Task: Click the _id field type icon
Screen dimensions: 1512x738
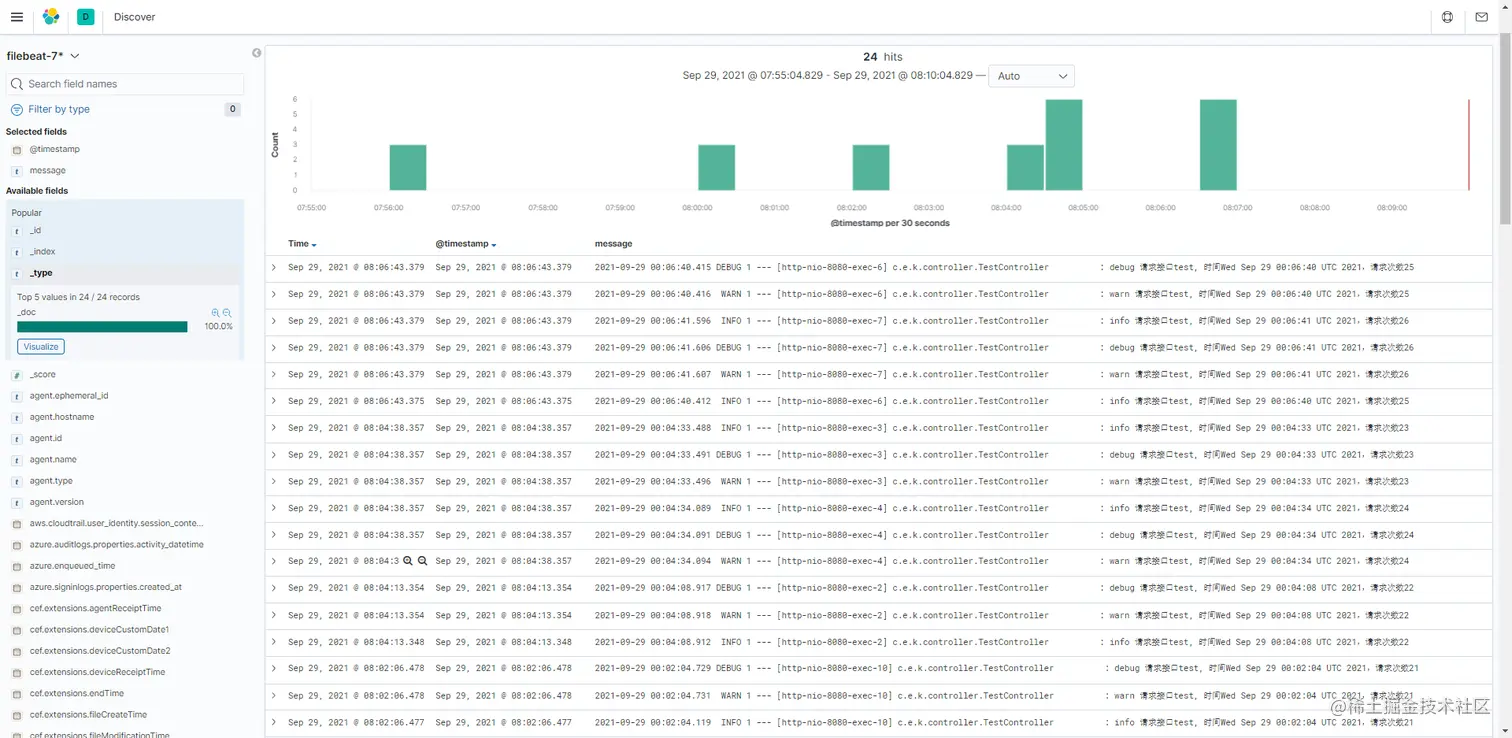Action: pyautogui.click(x=17, y=231)
